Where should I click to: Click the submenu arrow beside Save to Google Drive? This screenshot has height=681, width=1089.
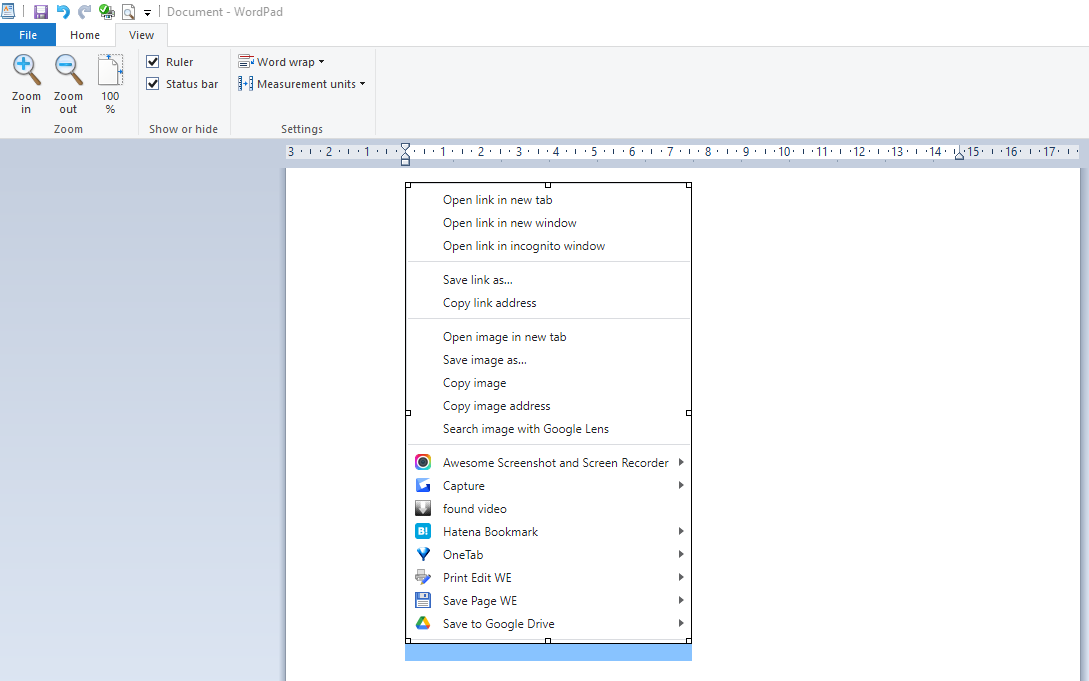coord(681,623)
